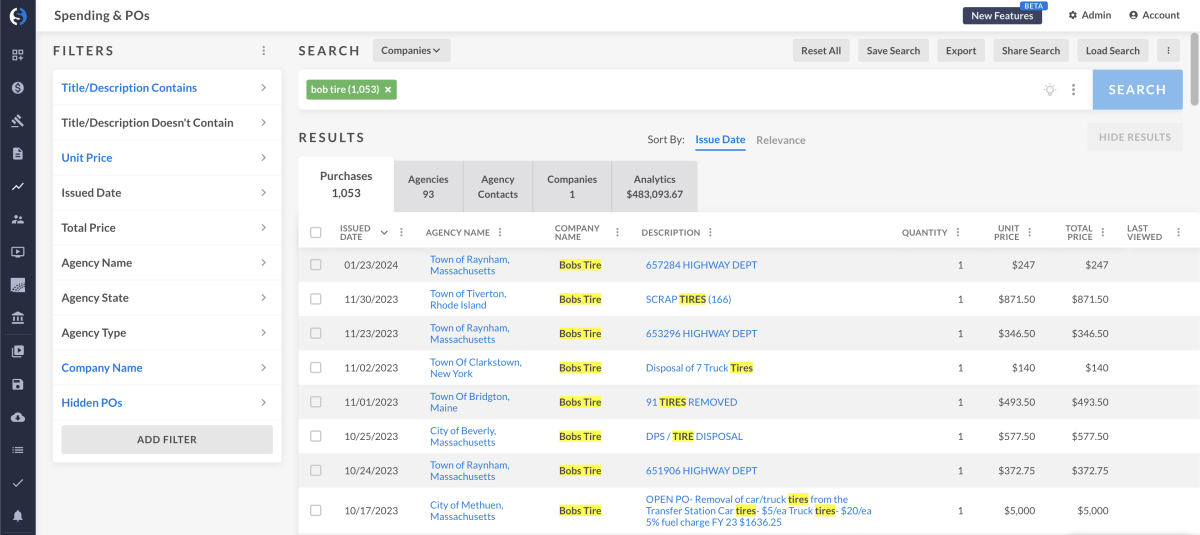Check the select-all checkbox in table header

point(316,233)
